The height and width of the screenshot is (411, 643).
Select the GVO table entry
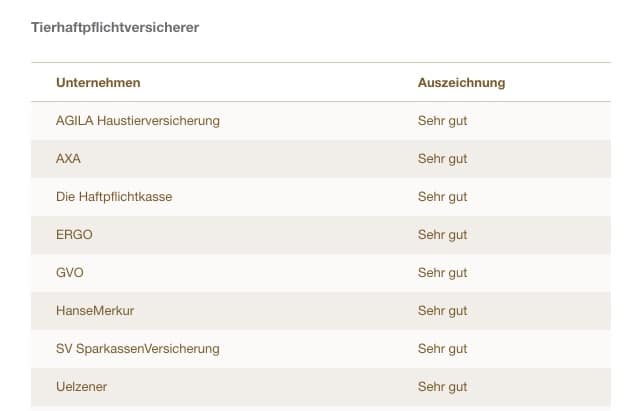pos(70,273)
